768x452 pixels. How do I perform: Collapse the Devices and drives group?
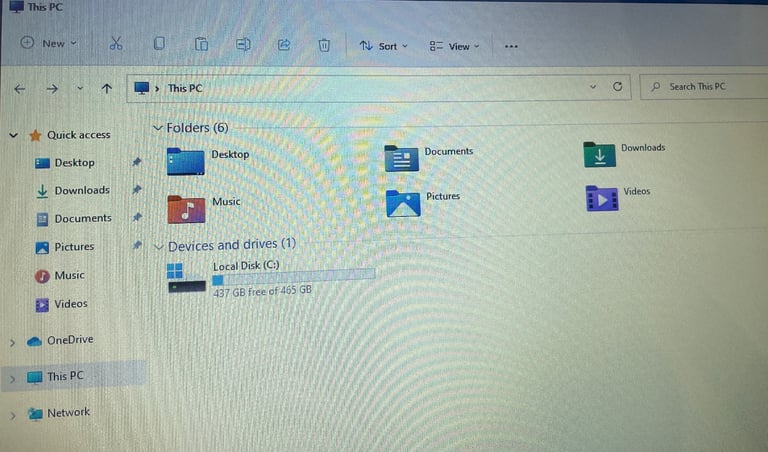click(x=158, y=246)
